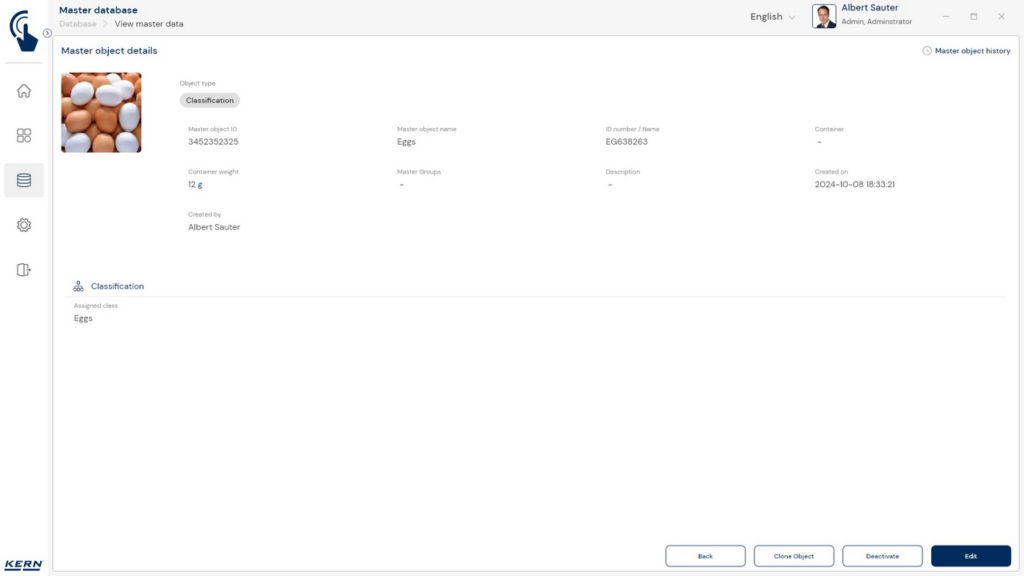This screenshot has width=1024, height=576.
Task: Close the application window
Action: click(1001, 16)
